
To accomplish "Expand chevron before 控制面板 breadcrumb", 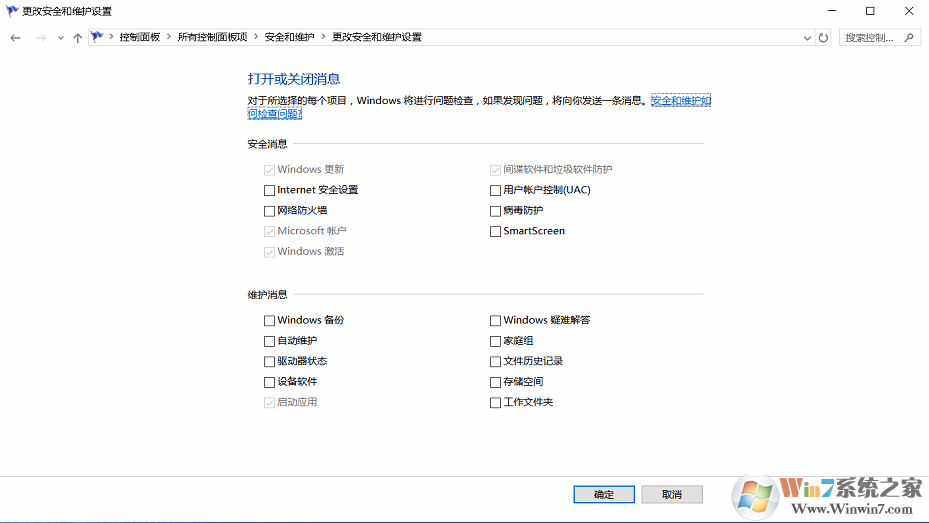I will click(111, 37).
